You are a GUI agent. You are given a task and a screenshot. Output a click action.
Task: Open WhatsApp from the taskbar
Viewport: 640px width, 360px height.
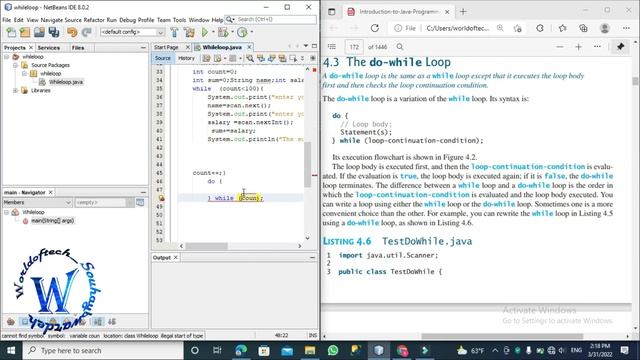tap(333, 350)
